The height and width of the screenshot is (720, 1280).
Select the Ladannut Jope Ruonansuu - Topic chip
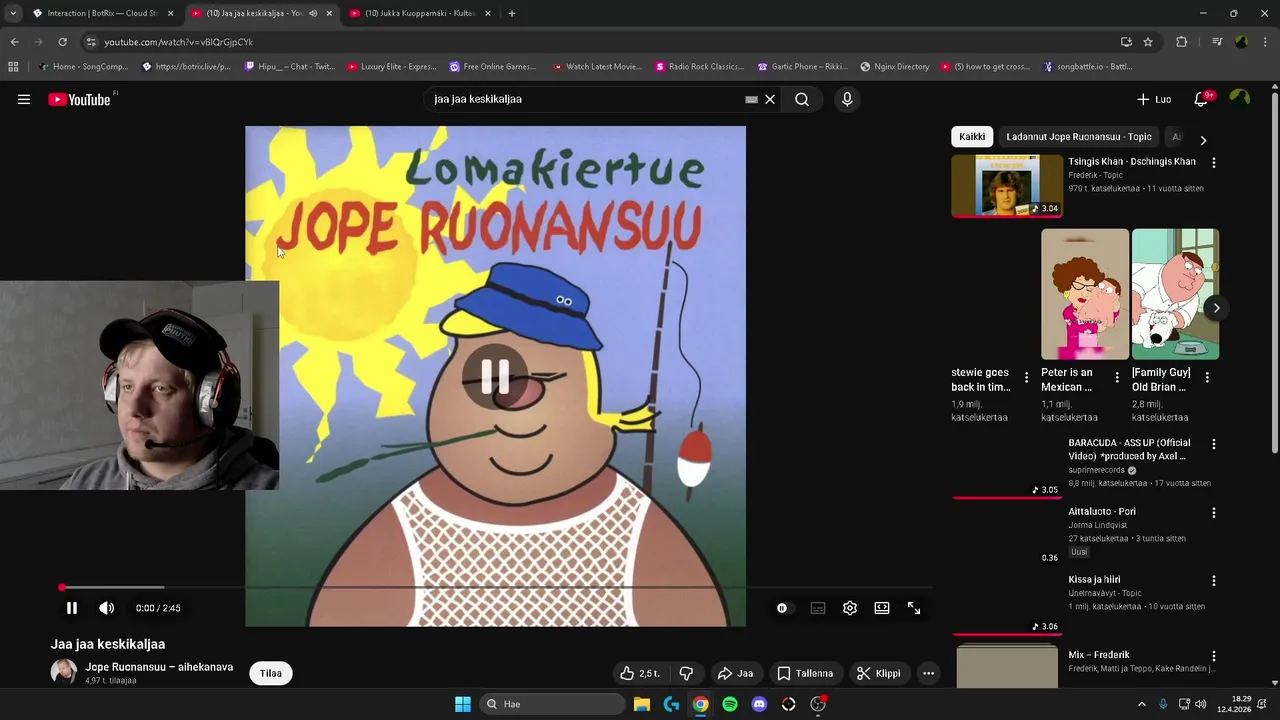[x=1079, y=137]
